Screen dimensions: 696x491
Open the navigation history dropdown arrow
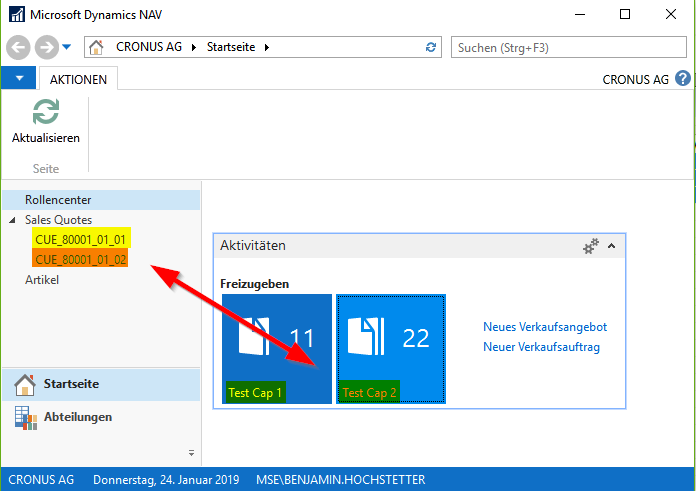pyautogui.click(x=67, y=47)
